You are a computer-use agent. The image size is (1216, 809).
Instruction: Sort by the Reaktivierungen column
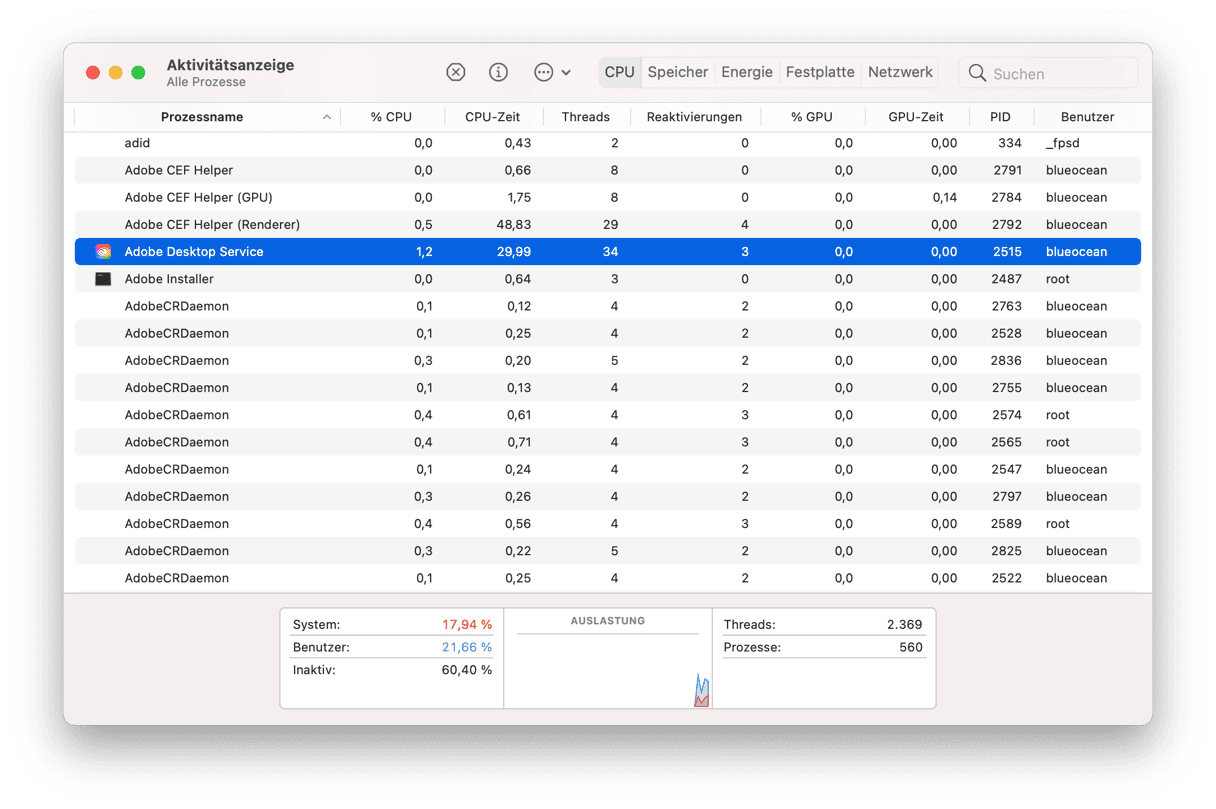coord(695,117)
